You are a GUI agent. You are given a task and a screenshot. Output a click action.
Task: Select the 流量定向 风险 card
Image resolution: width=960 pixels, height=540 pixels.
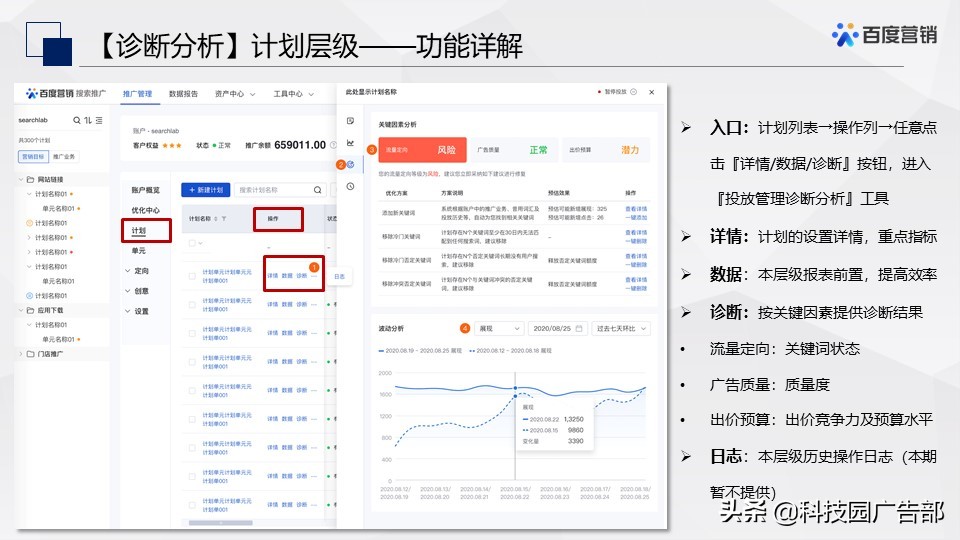(422, 150)
